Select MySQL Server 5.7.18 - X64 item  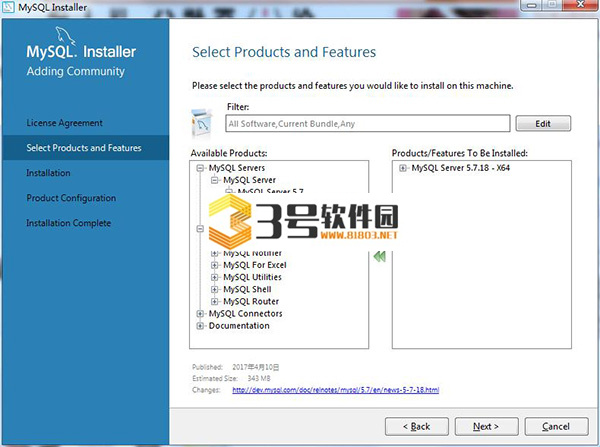click(461, 168)
